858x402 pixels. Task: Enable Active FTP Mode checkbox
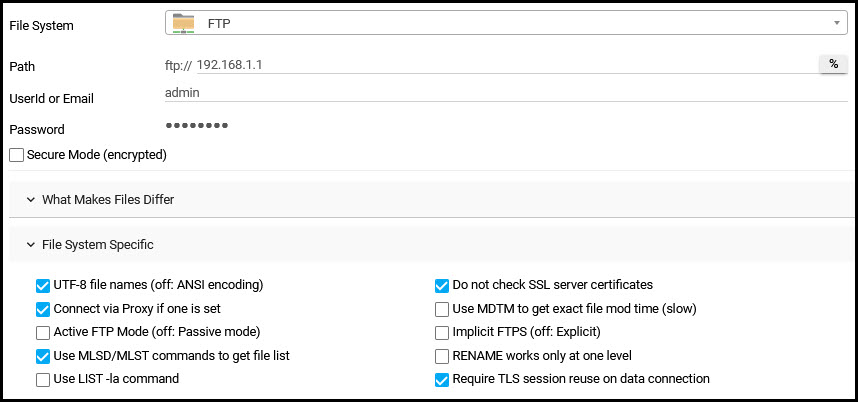click(x=43, y=332)
